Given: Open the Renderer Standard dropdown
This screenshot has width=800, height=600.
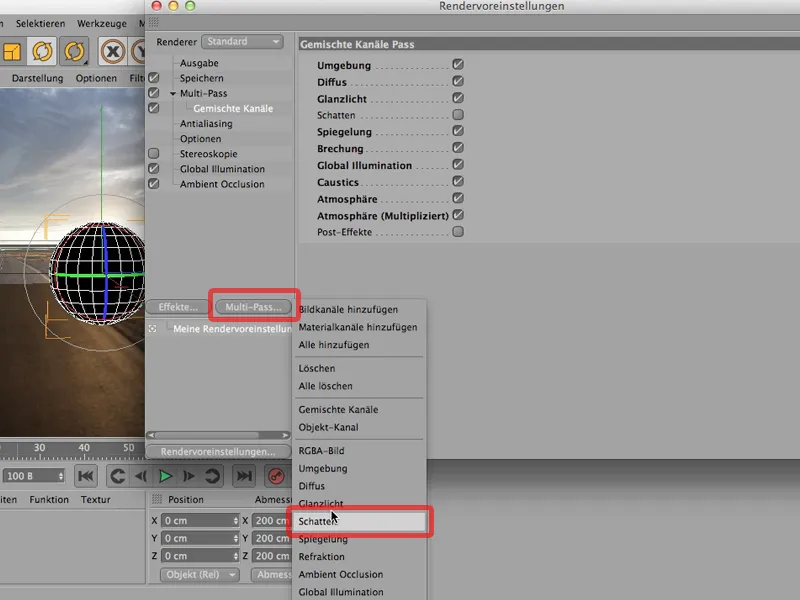Looking at the screenshot, I should pos(242,41).
